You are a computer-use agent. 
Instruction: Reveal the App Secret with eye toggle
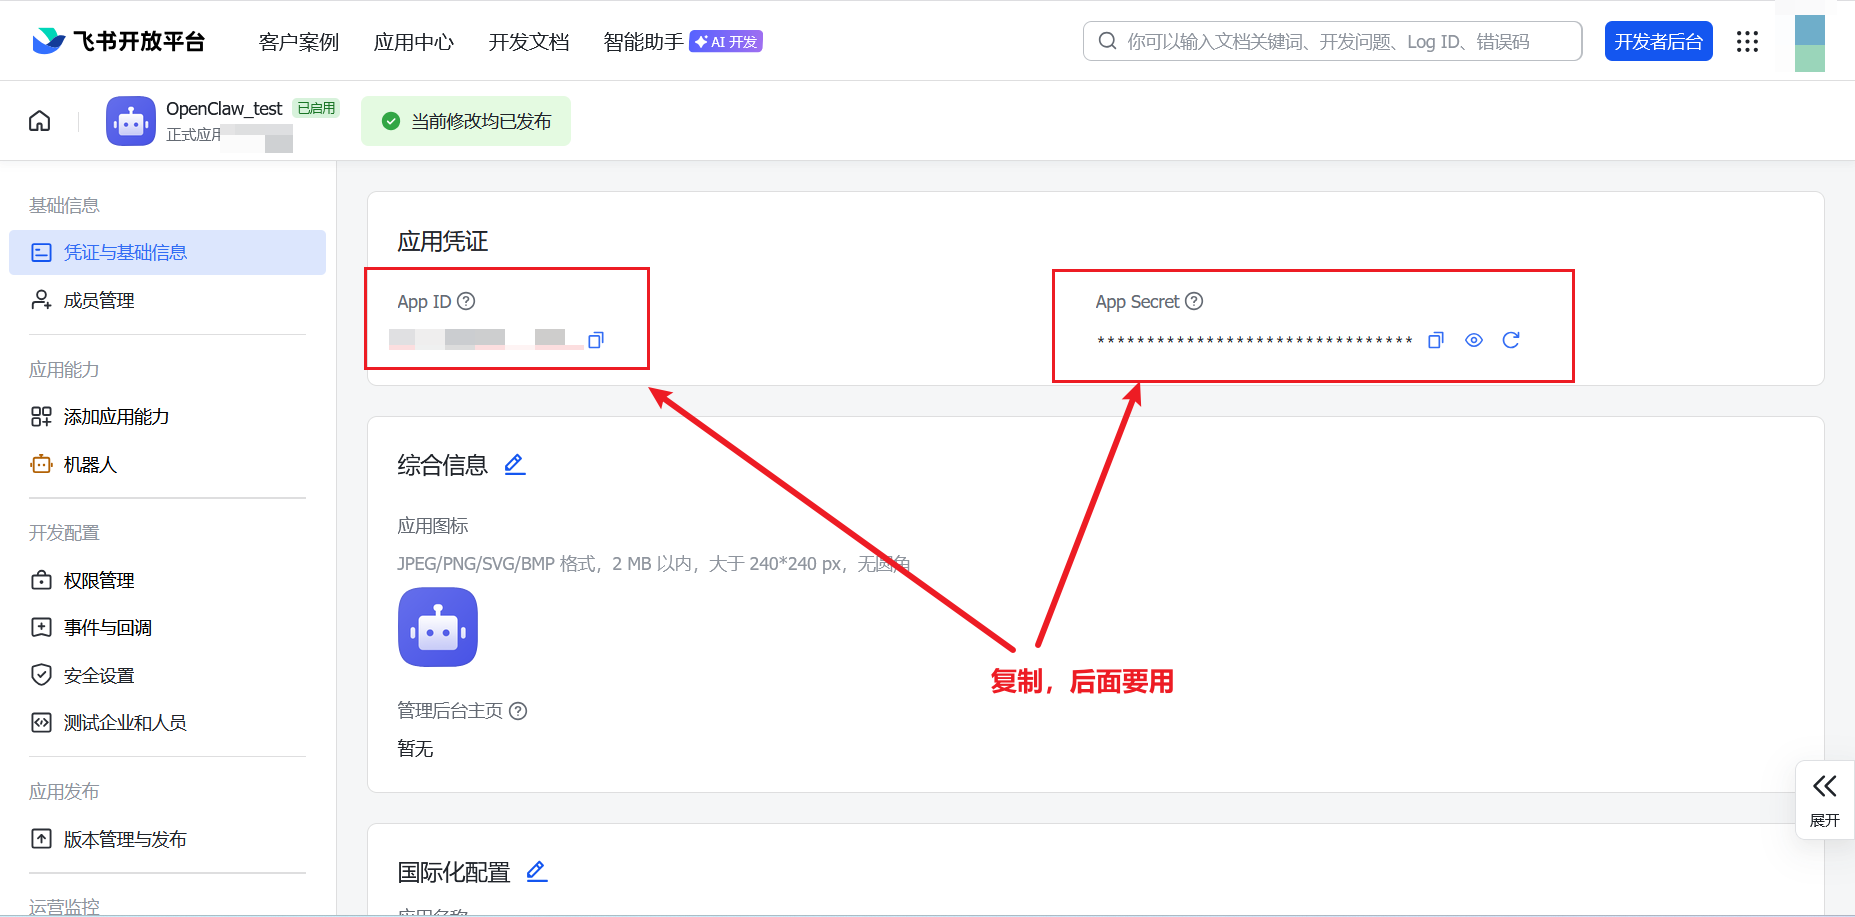[1473, 340]
